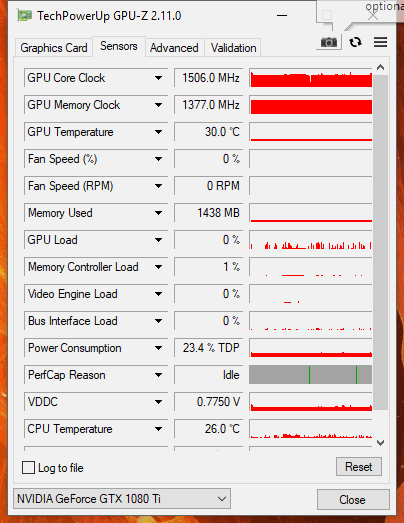Open GPU Core Clock dropdown arrow
Viewport: 404px width, 523px height.
click(158, 78)
